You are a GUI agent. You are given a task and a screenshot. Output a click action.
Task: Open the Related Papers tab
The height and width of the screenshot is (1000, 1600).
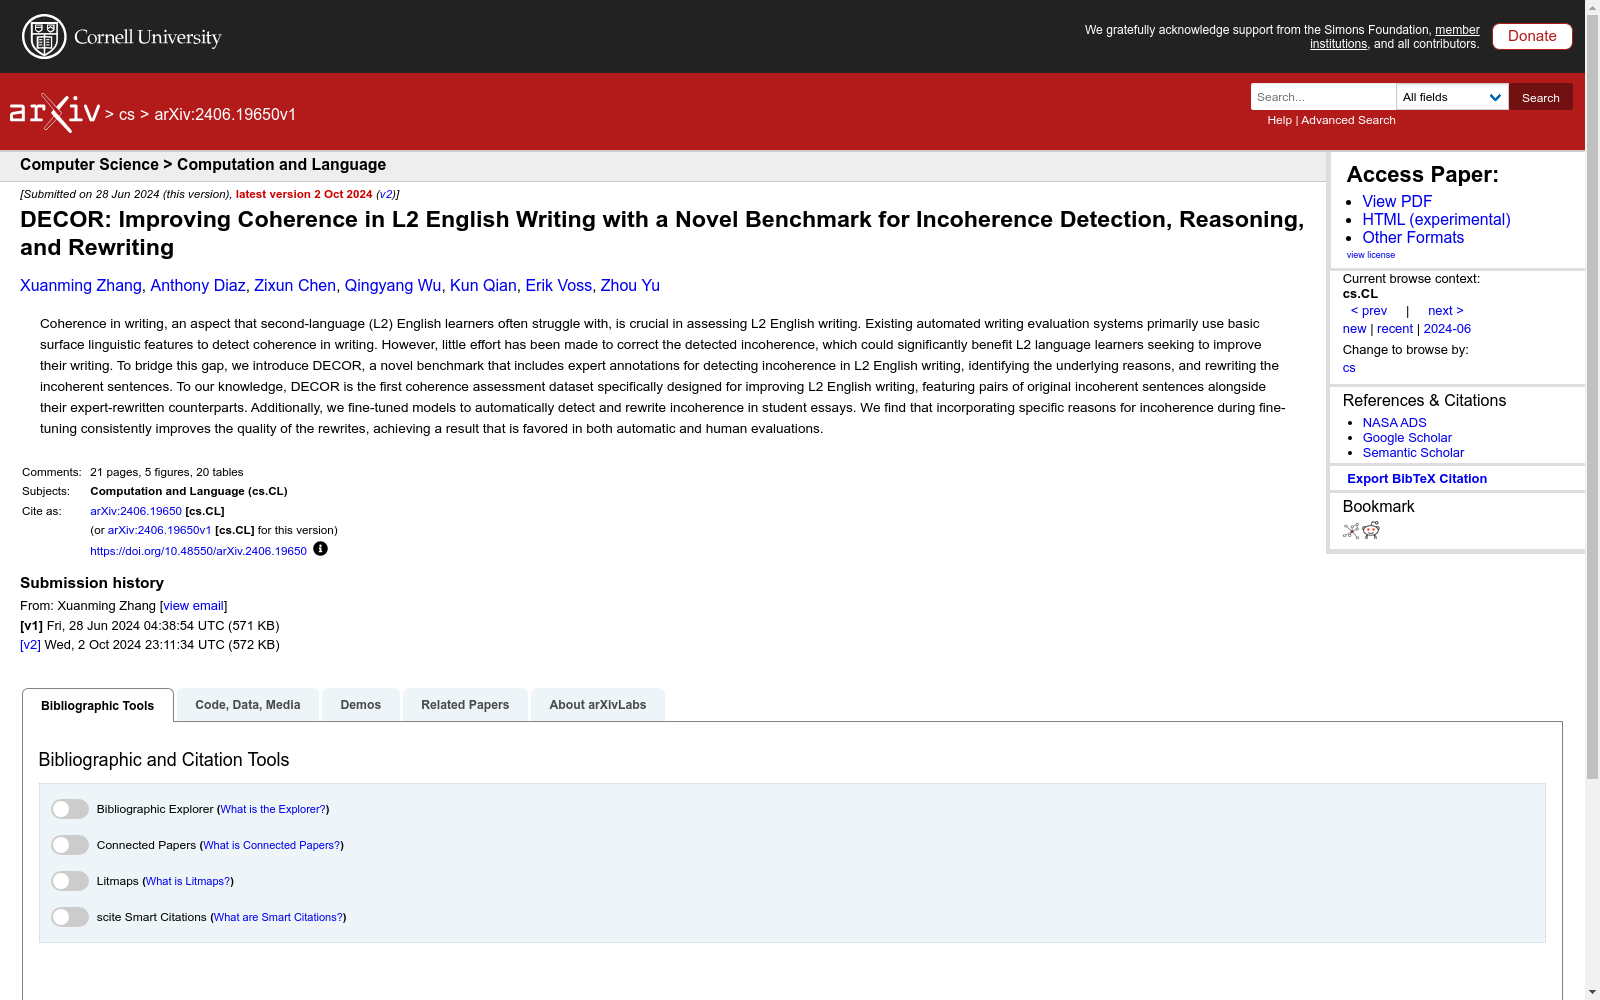coord(465,705)
